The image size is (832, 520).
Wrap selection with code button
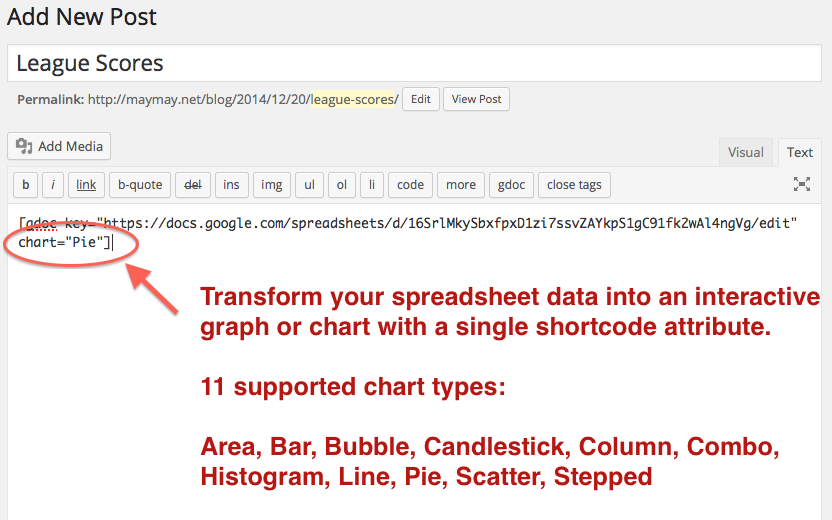[410, 185]
